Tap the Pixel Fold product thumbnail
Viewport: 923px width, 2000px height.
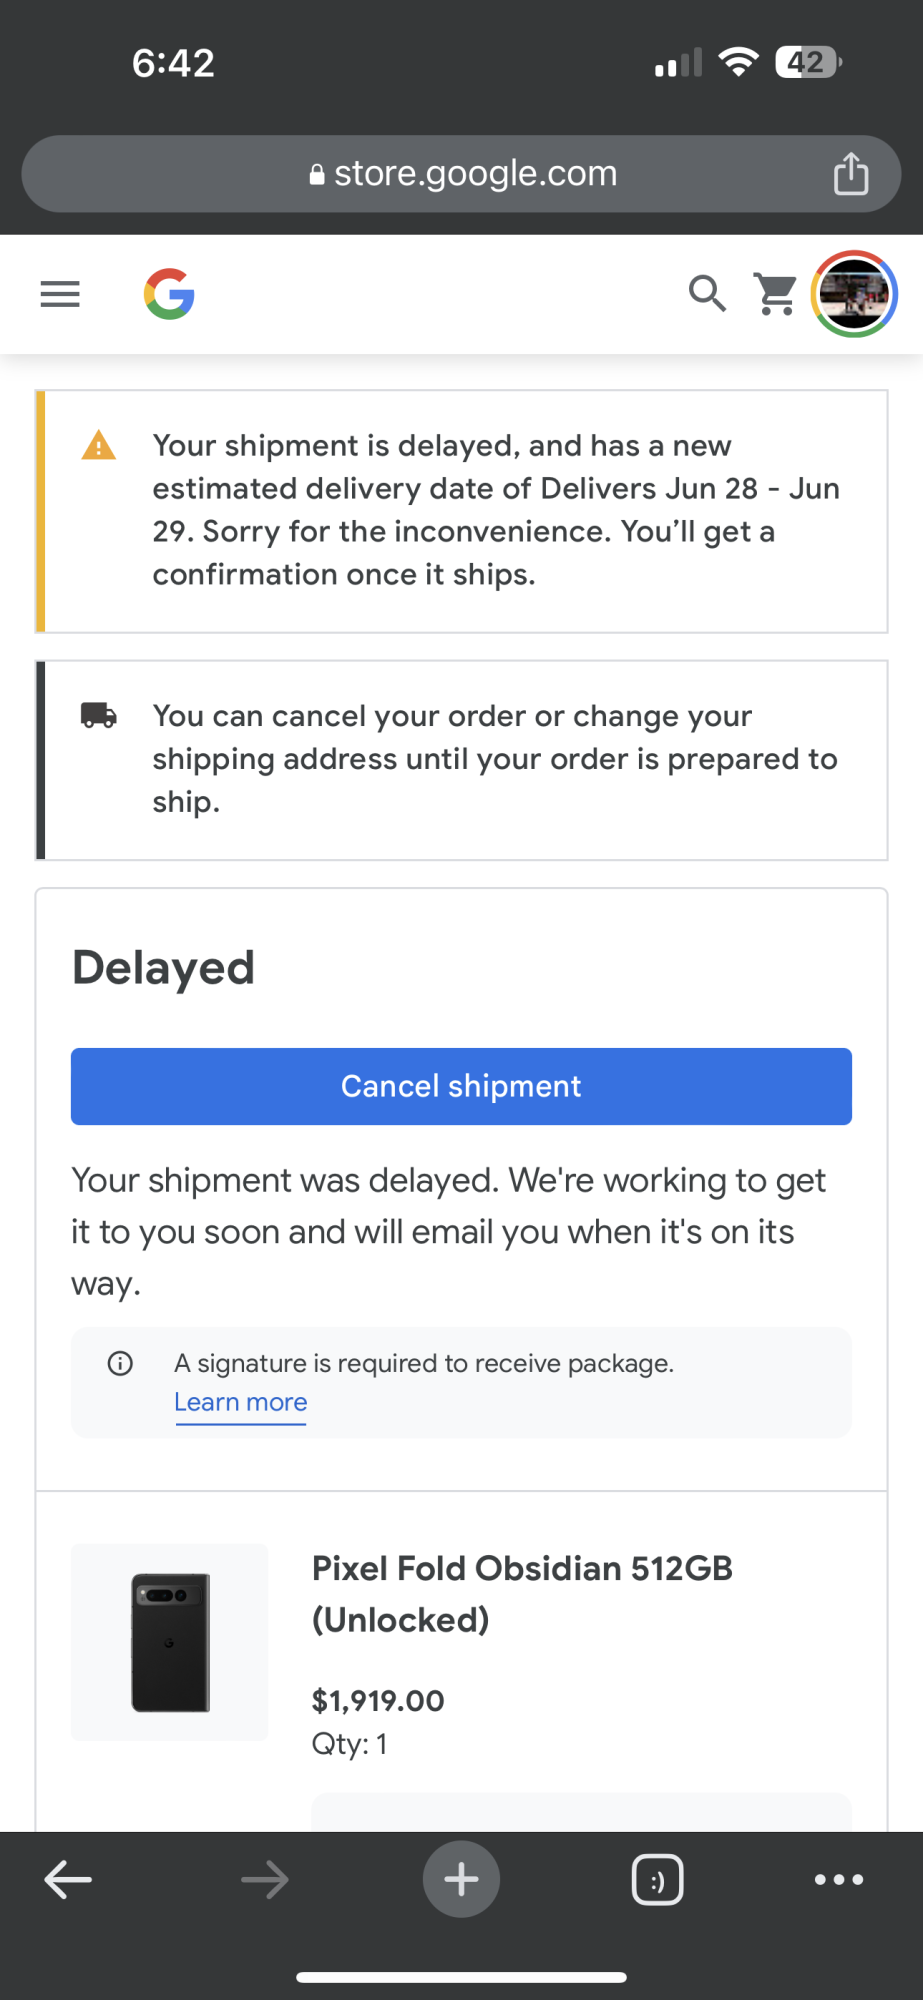click(169, 1642)
